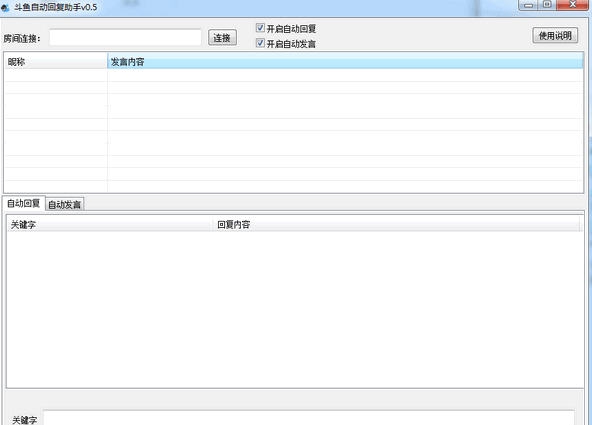The width and height of the screenshot is (592, 425).
Task: Switch to the 自动发言 tab
Action: pyautogui.click(x=65, y=205)
